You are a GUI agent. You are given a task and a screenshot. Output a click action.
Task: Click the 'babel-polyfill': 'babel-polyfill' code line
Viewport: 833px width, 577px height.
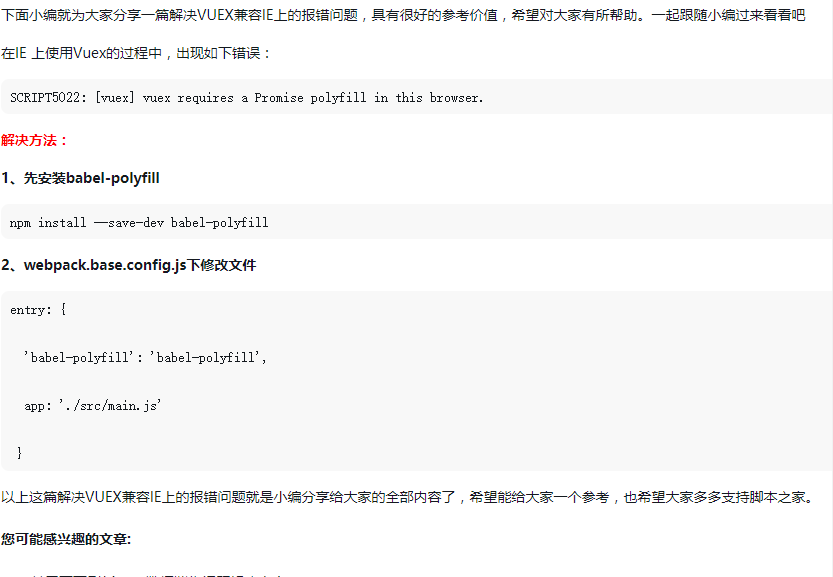coord(144,358)
